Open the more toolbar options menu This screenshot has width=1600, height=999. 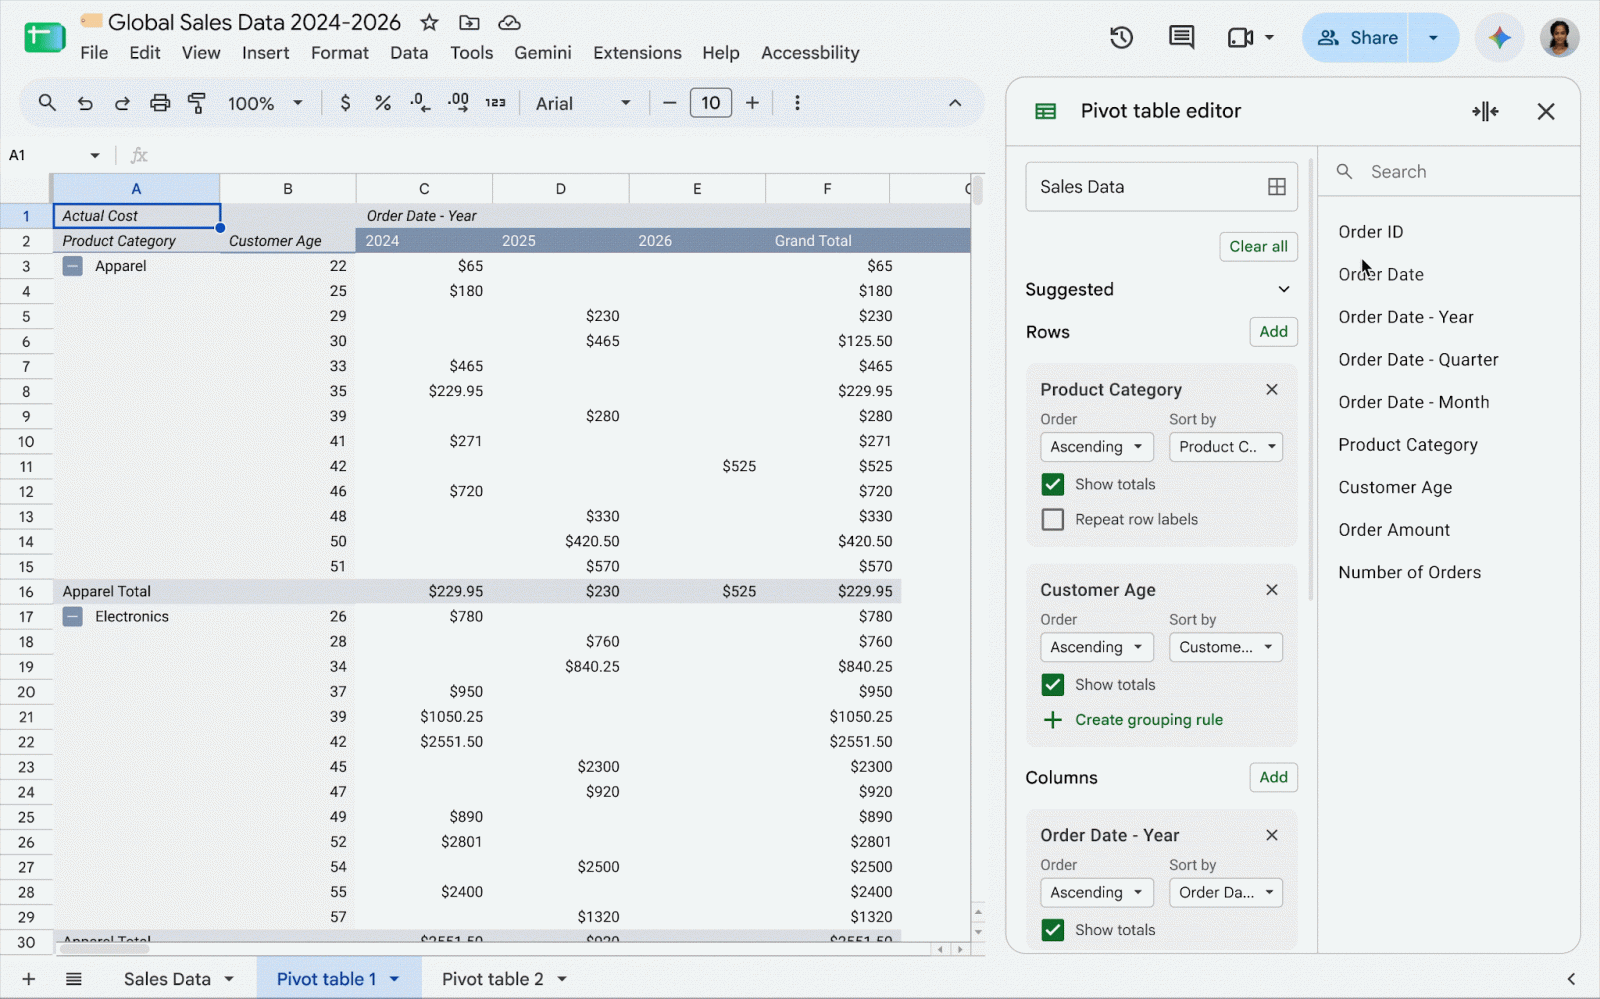pyautogui.click(x=797, y=103)
